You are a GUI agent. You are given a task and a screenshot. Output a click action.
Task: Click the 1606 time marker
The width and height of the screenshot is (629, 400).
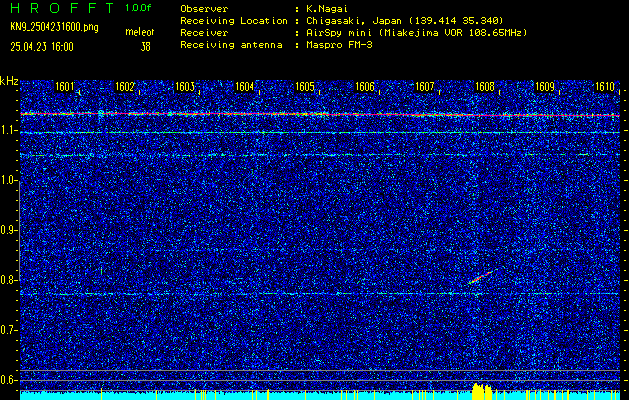point(365,87)
